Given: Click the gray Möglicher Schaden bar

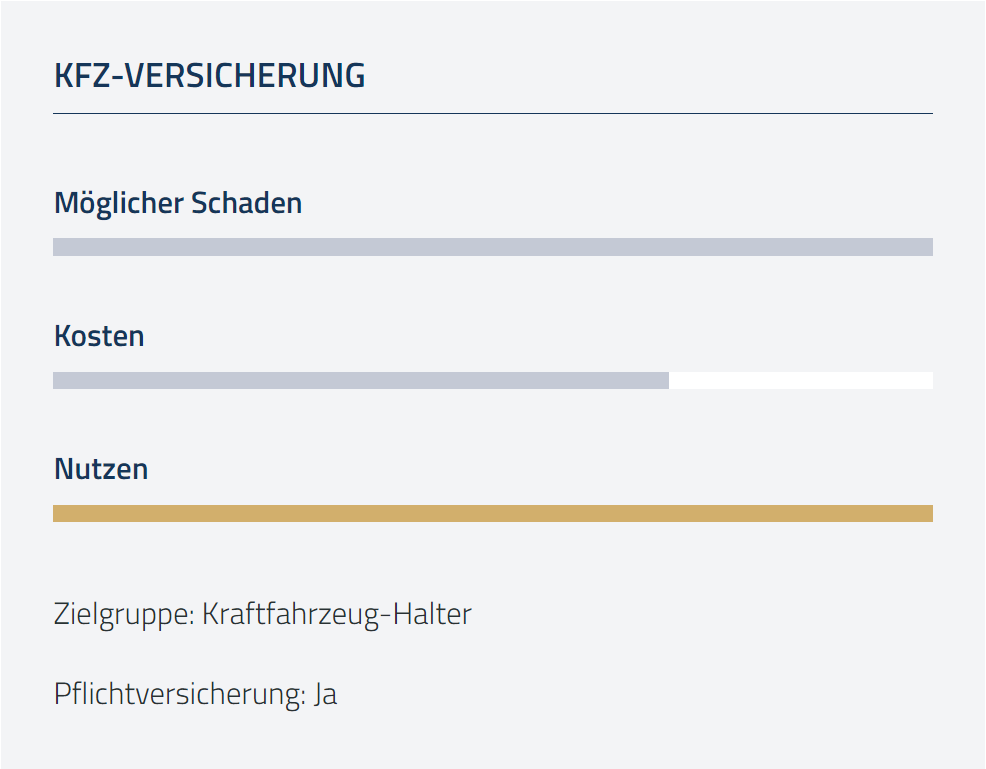Looking at the screenshot, I should [493, 247].
